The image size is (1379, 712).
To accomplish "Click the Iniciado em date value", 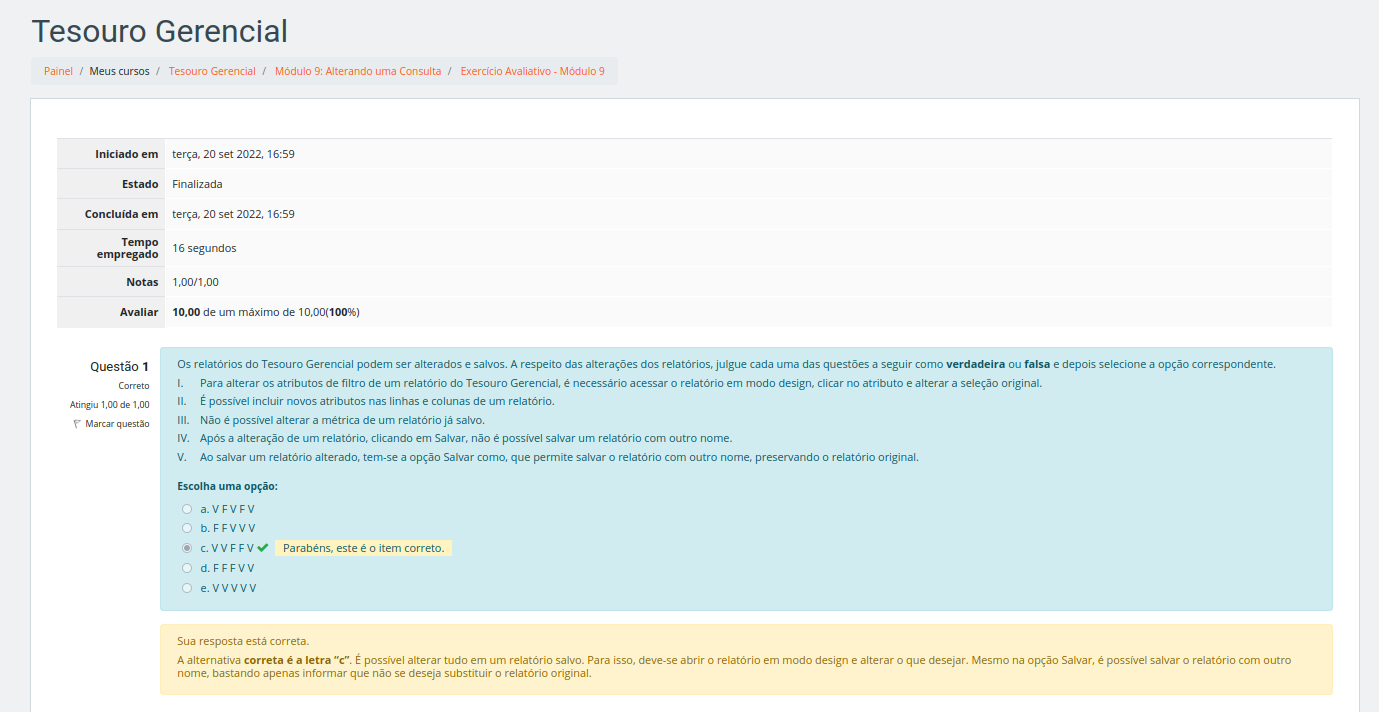I will coord(233,154).
